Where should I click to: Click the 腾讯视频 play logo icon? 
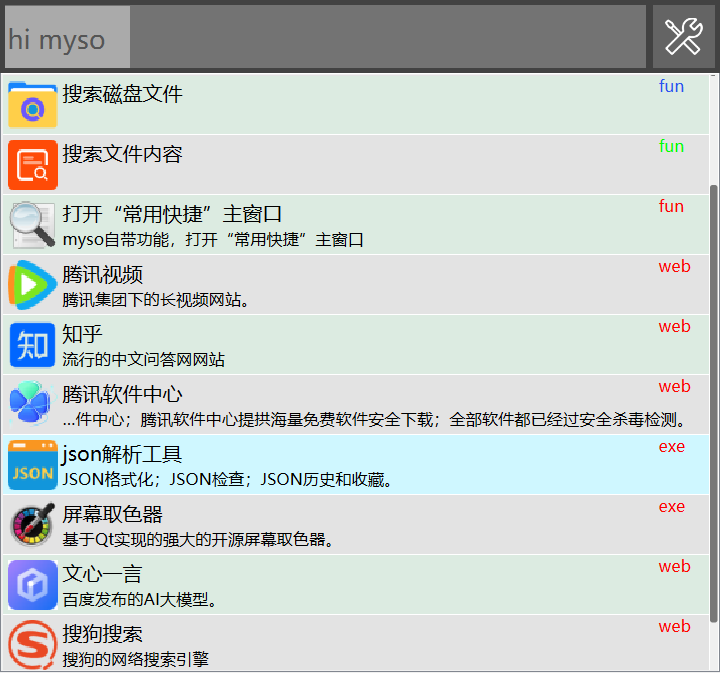tap(33, 285)
